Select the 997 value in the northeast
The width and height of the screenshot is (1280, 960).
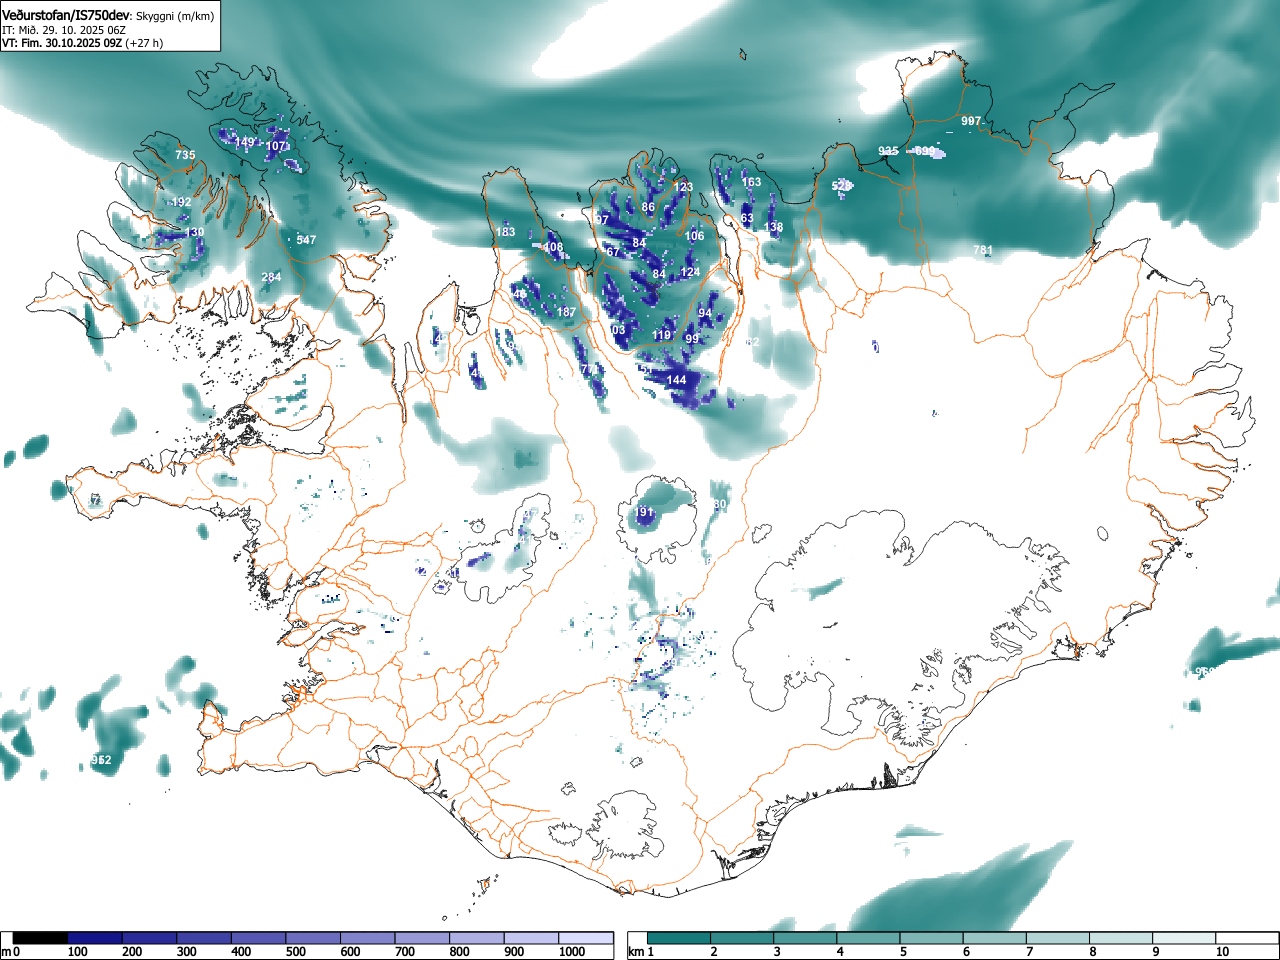971,121
